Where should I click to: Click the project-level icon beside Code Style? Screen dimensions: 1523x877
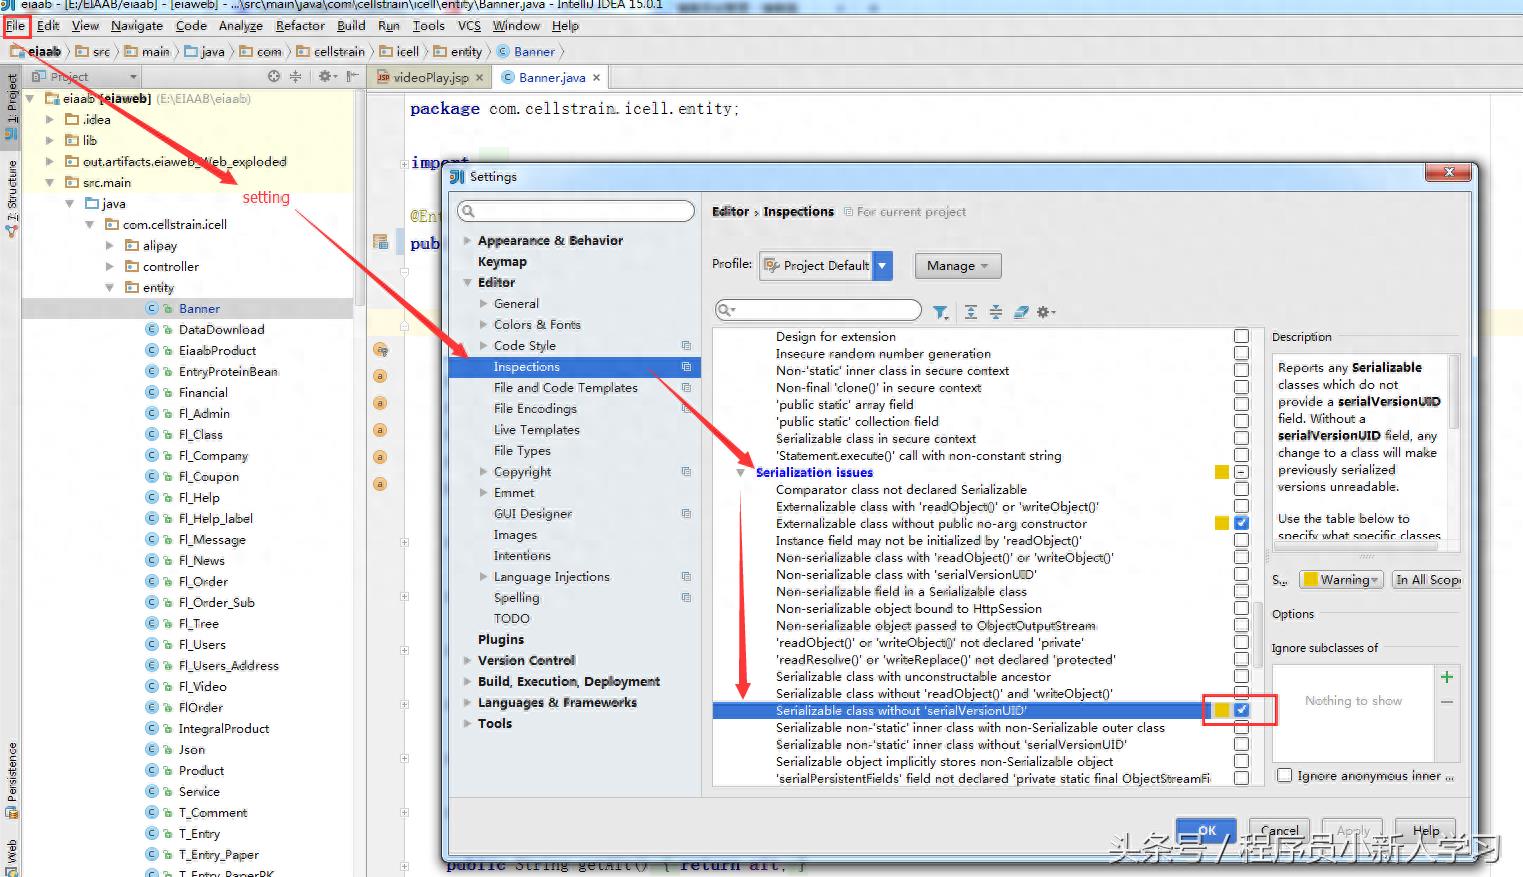pyautogui.click(x=686, y=345)
